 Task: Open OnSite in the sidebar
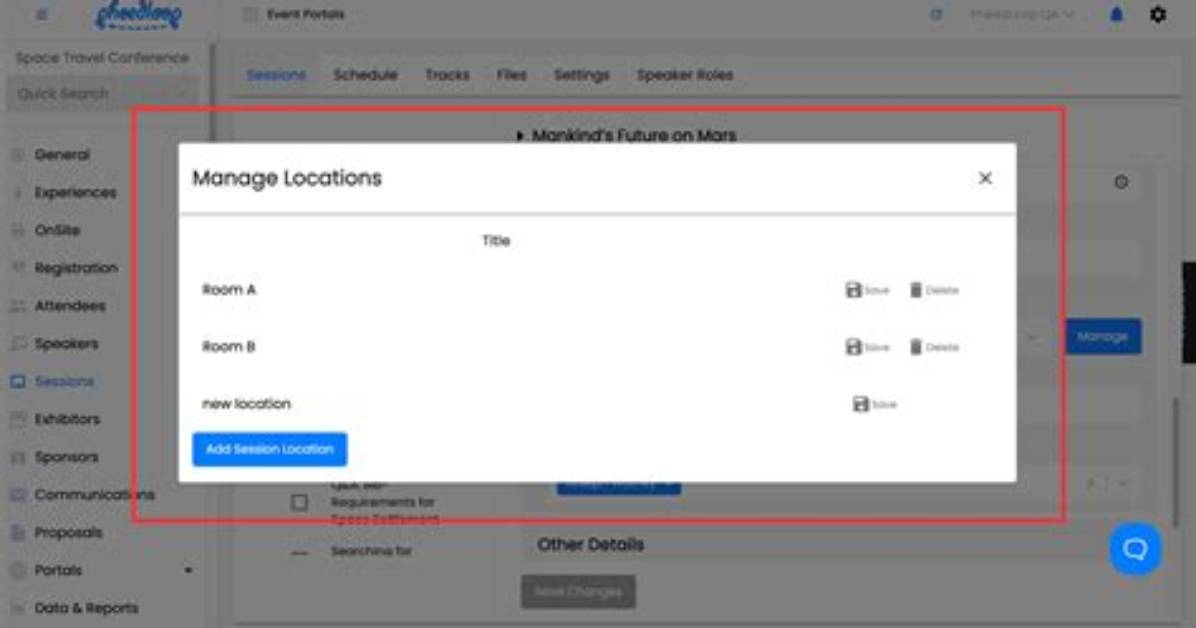[57, 230]
